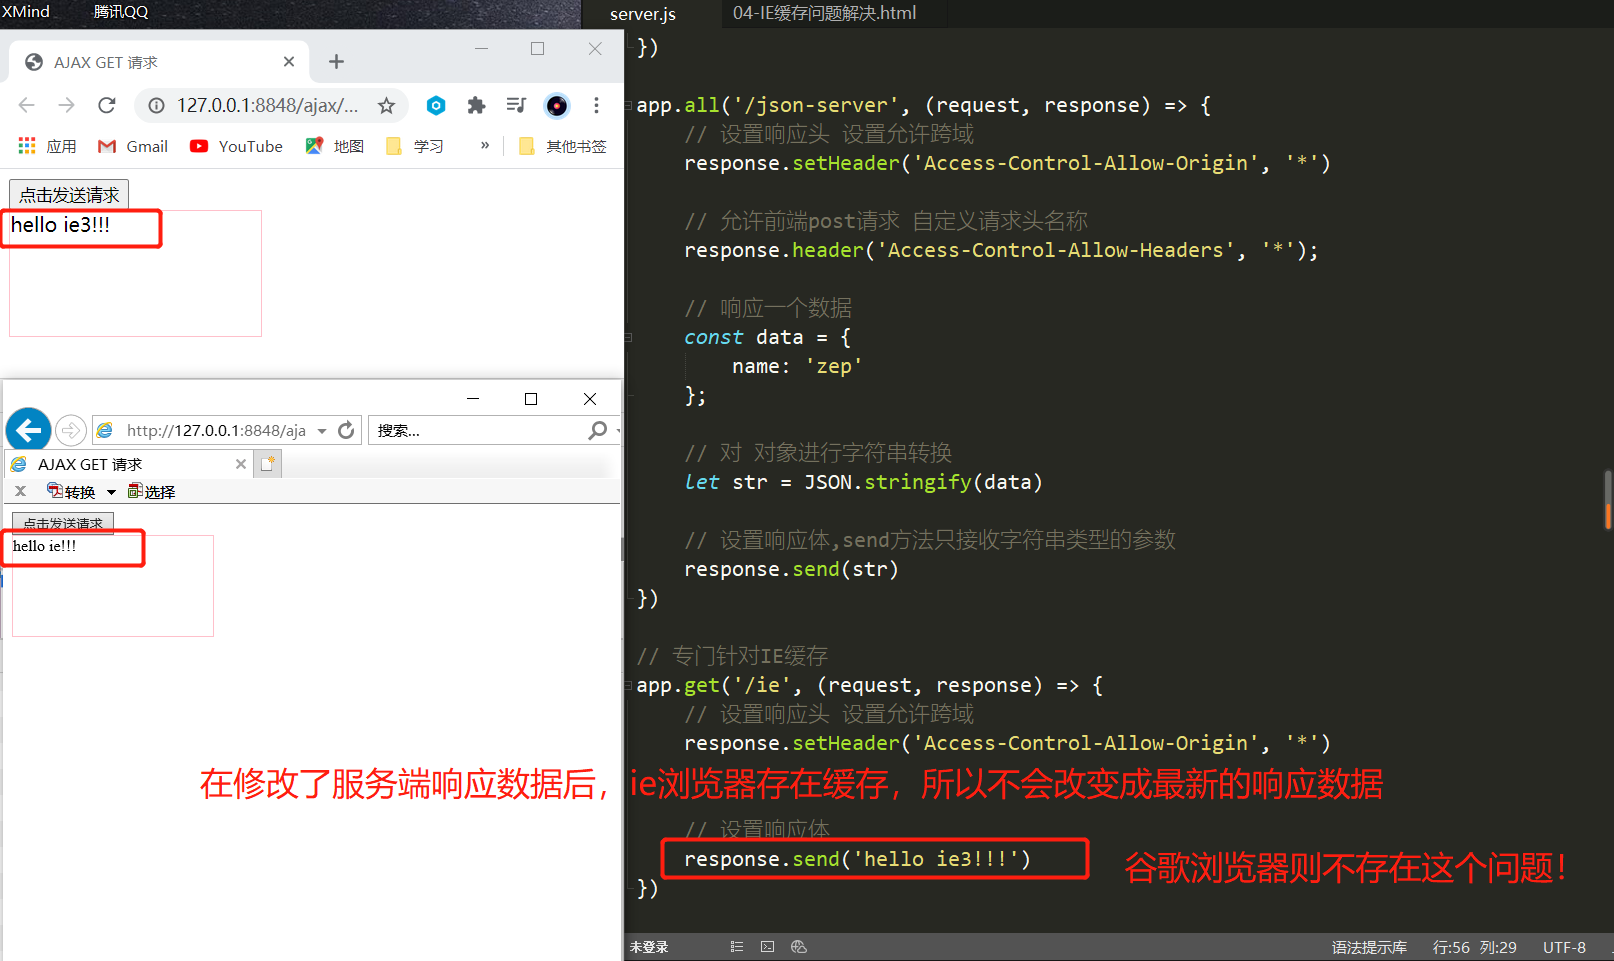The width and height of the screenshot is (1614, 961).
Task: Collapse the const data code fold
Action: click(629, 337)
